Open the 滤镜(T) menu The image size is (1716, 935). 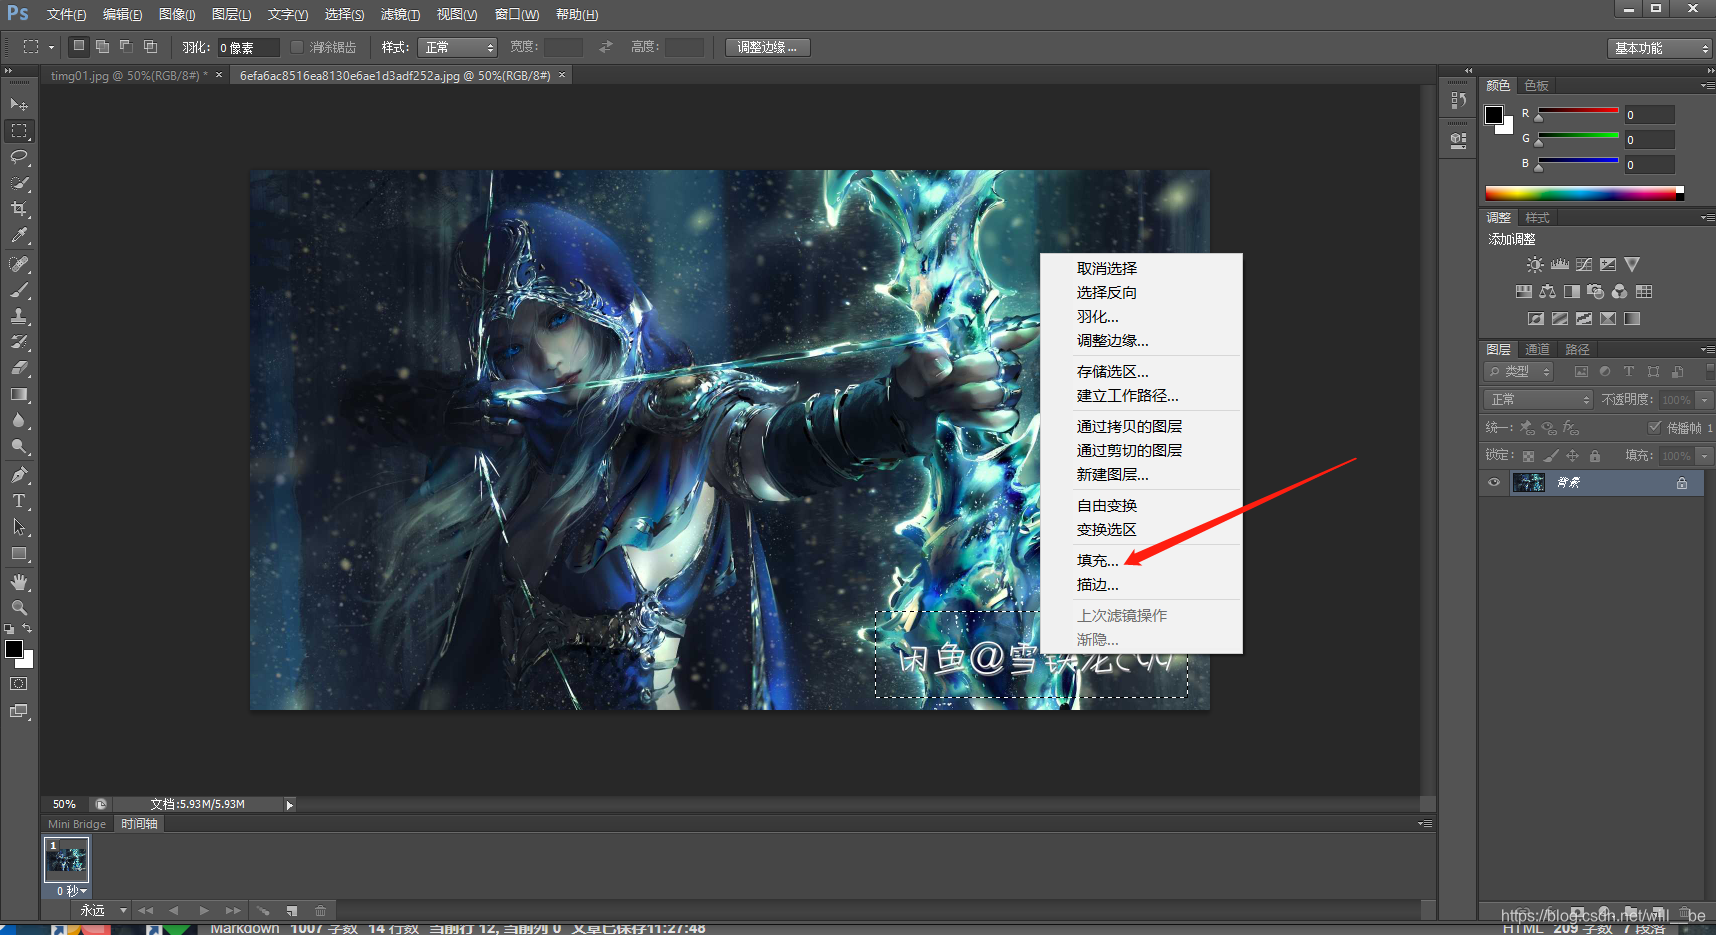(400, 14)
